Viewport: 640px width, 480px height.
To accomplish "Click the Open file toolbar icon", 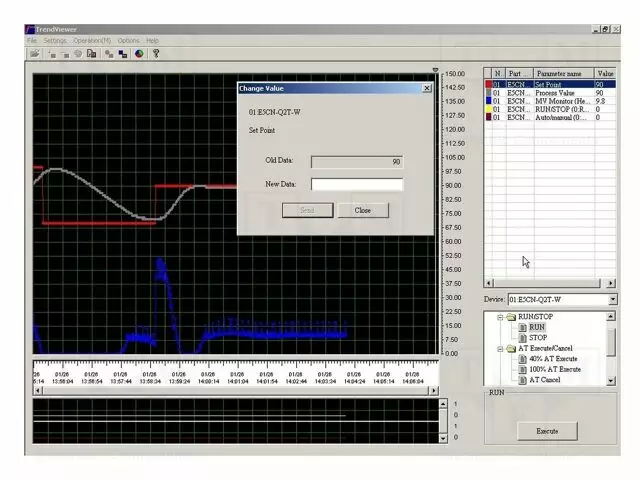I will pos(33,53).
